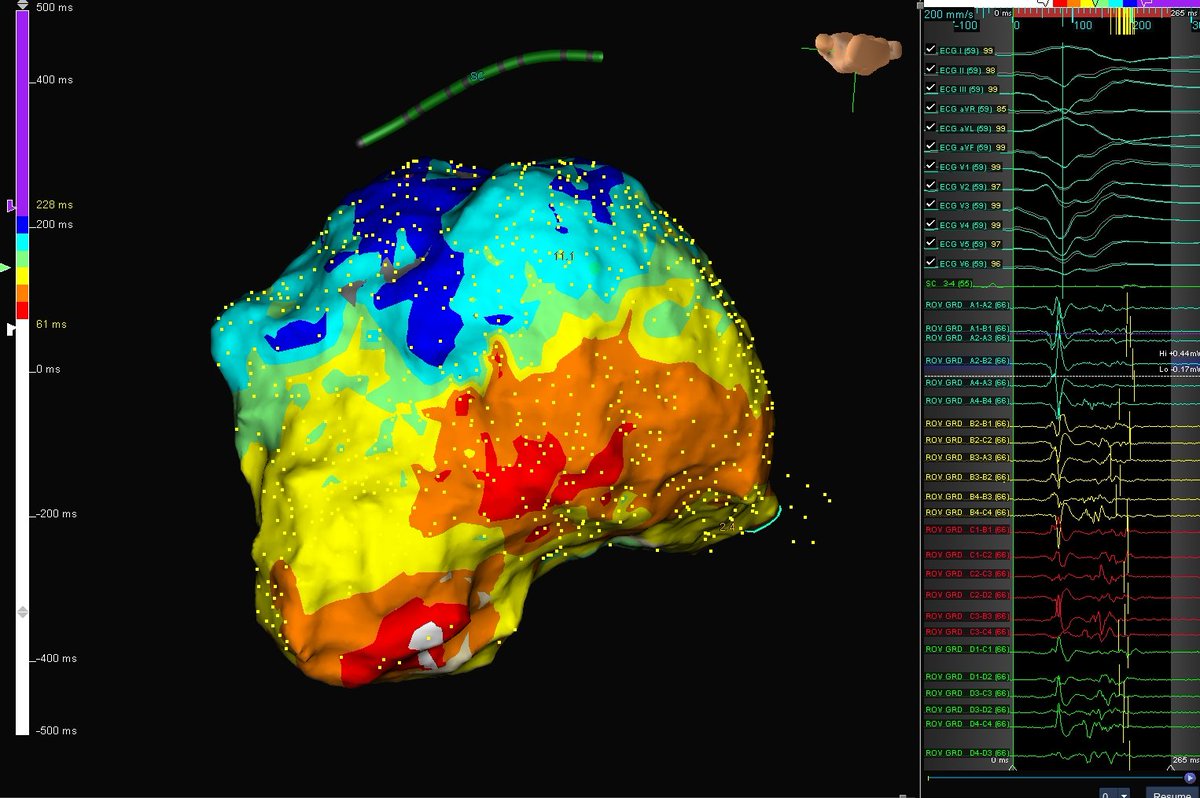Select the ROV GRD A4-A3 channel label
Screen dimensions: 1200x798
[967, 383]
